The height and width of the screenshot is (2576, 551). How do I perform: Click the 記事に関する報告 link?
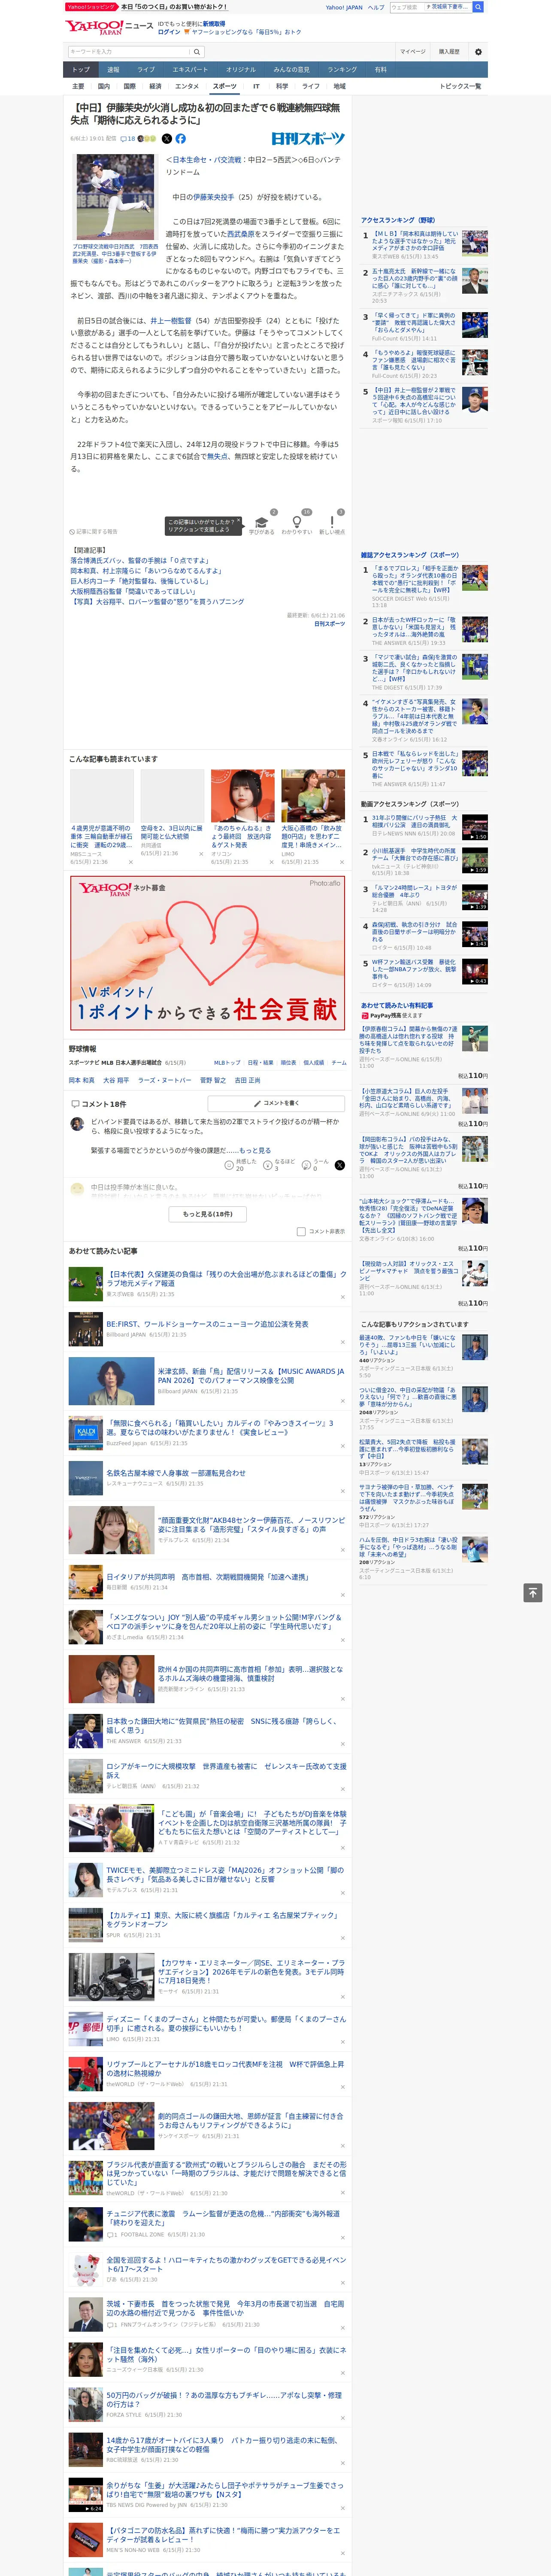[94, 531]
